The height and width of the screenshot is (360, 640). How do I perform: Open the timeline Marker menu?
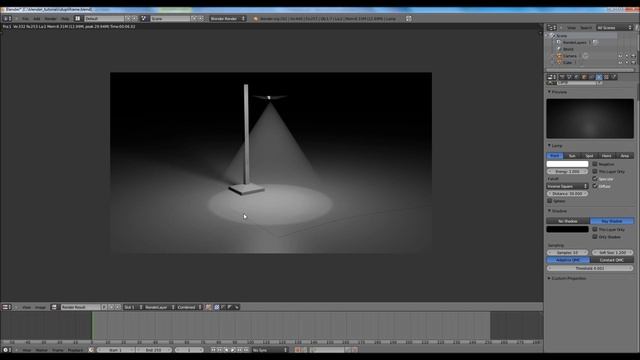(x=42, y=350)
